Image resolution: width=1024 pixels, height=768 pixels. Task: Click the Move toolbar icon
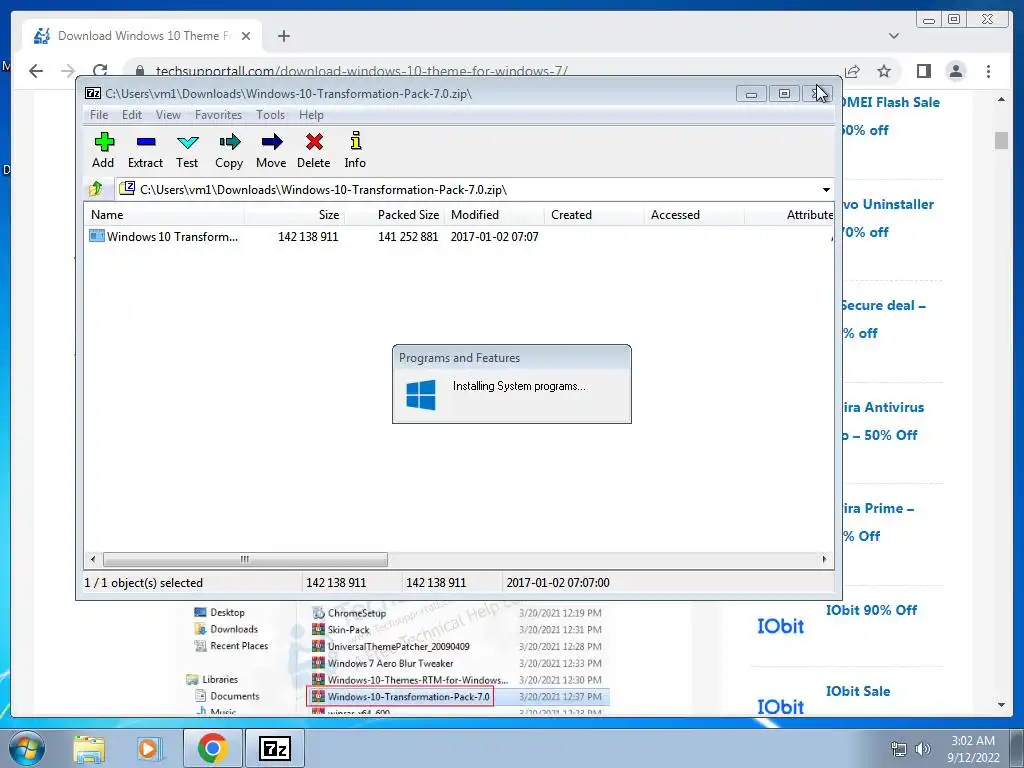271,150
